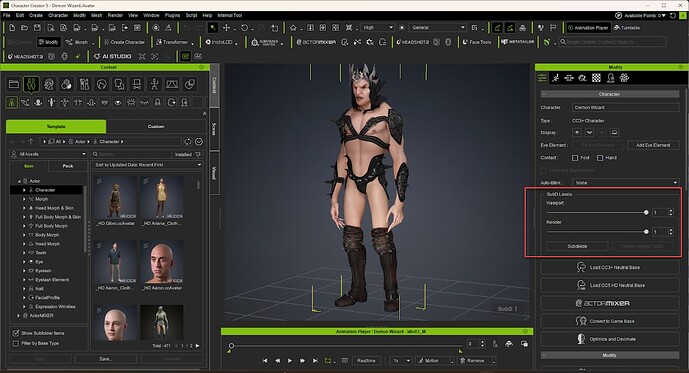
Task: Launch the MetaTailor plugin
Action: [518, 42]
